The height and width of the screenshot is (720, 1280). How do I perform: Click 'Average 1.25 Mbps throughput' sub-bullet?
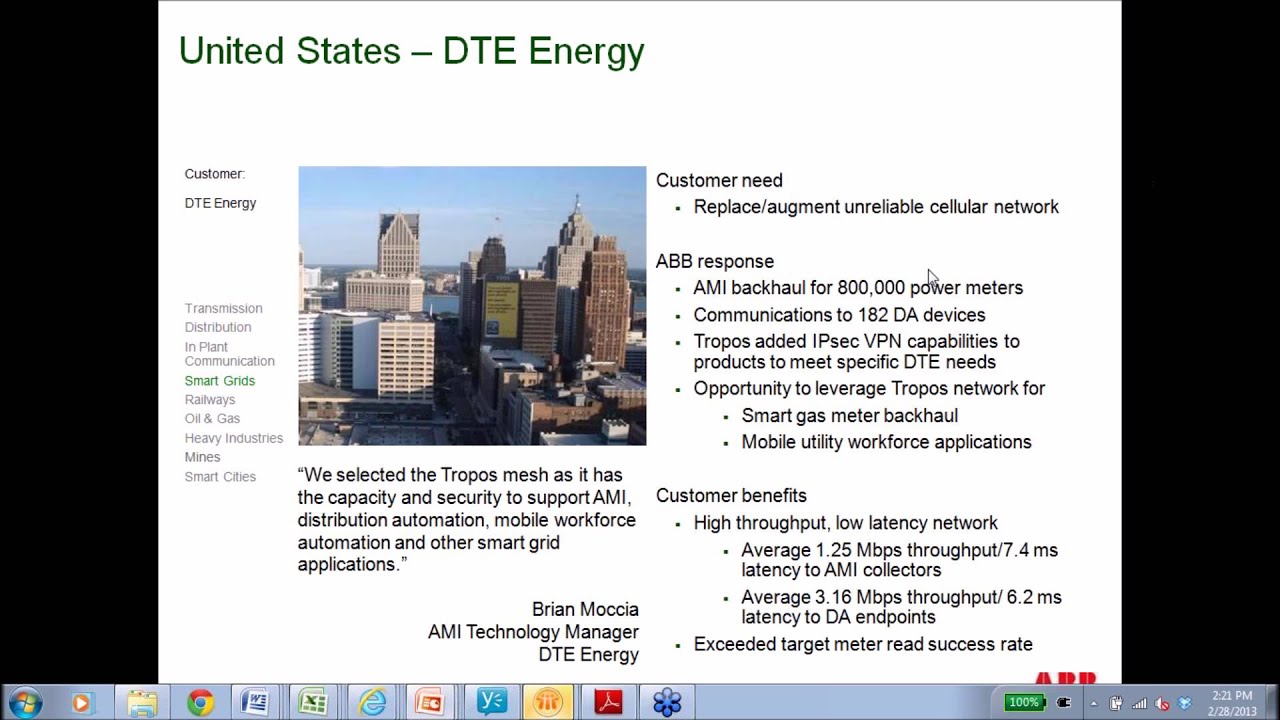(899, 560)
